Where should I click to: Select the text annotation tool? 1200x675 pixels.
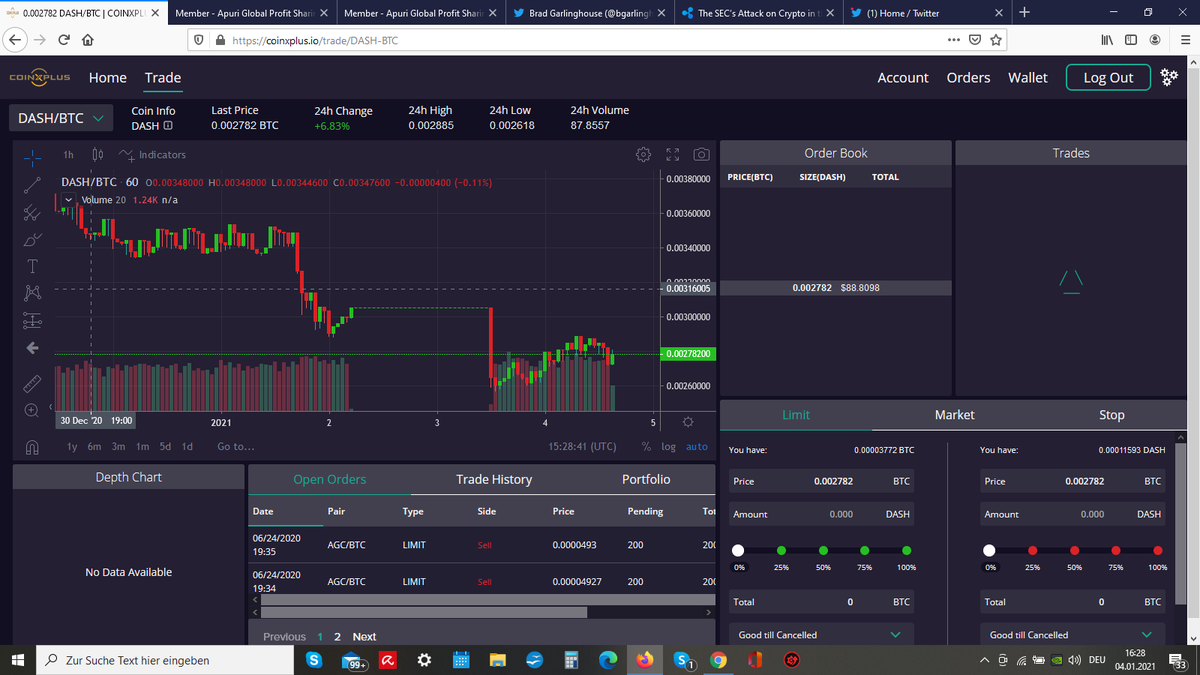pos(32,266)
